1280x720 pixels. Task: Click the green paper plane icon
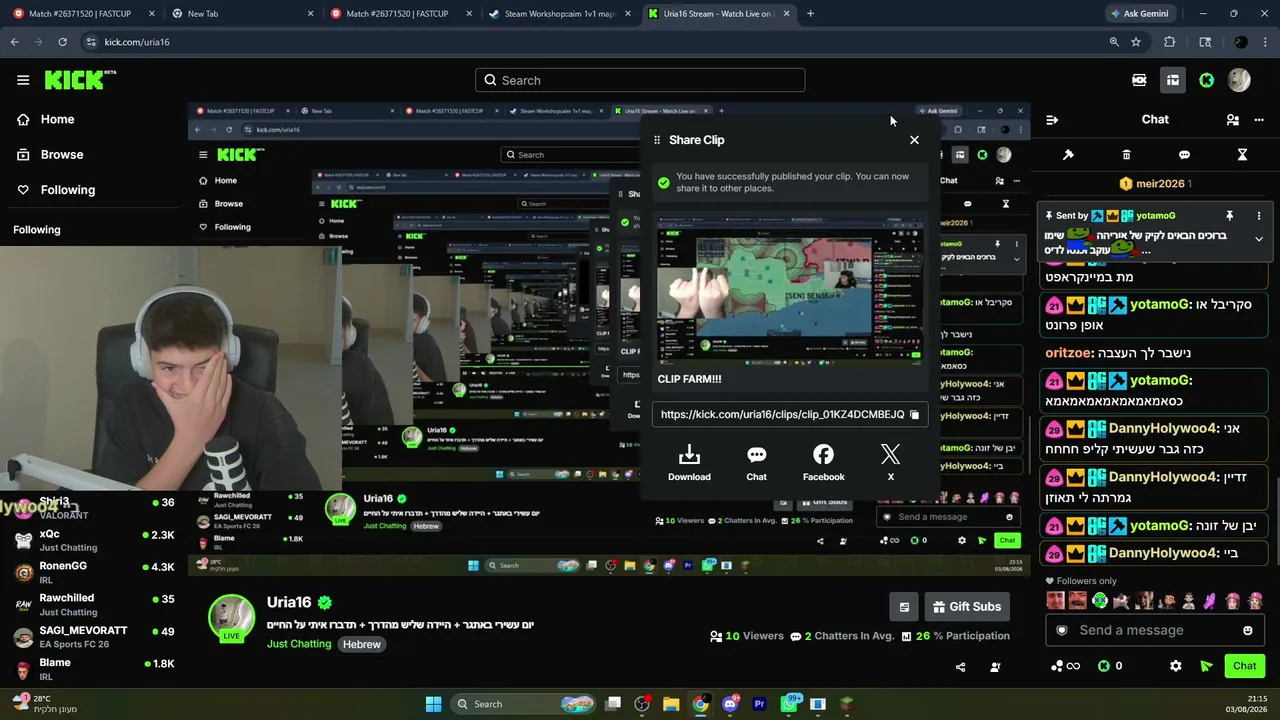click(1207, 666)
